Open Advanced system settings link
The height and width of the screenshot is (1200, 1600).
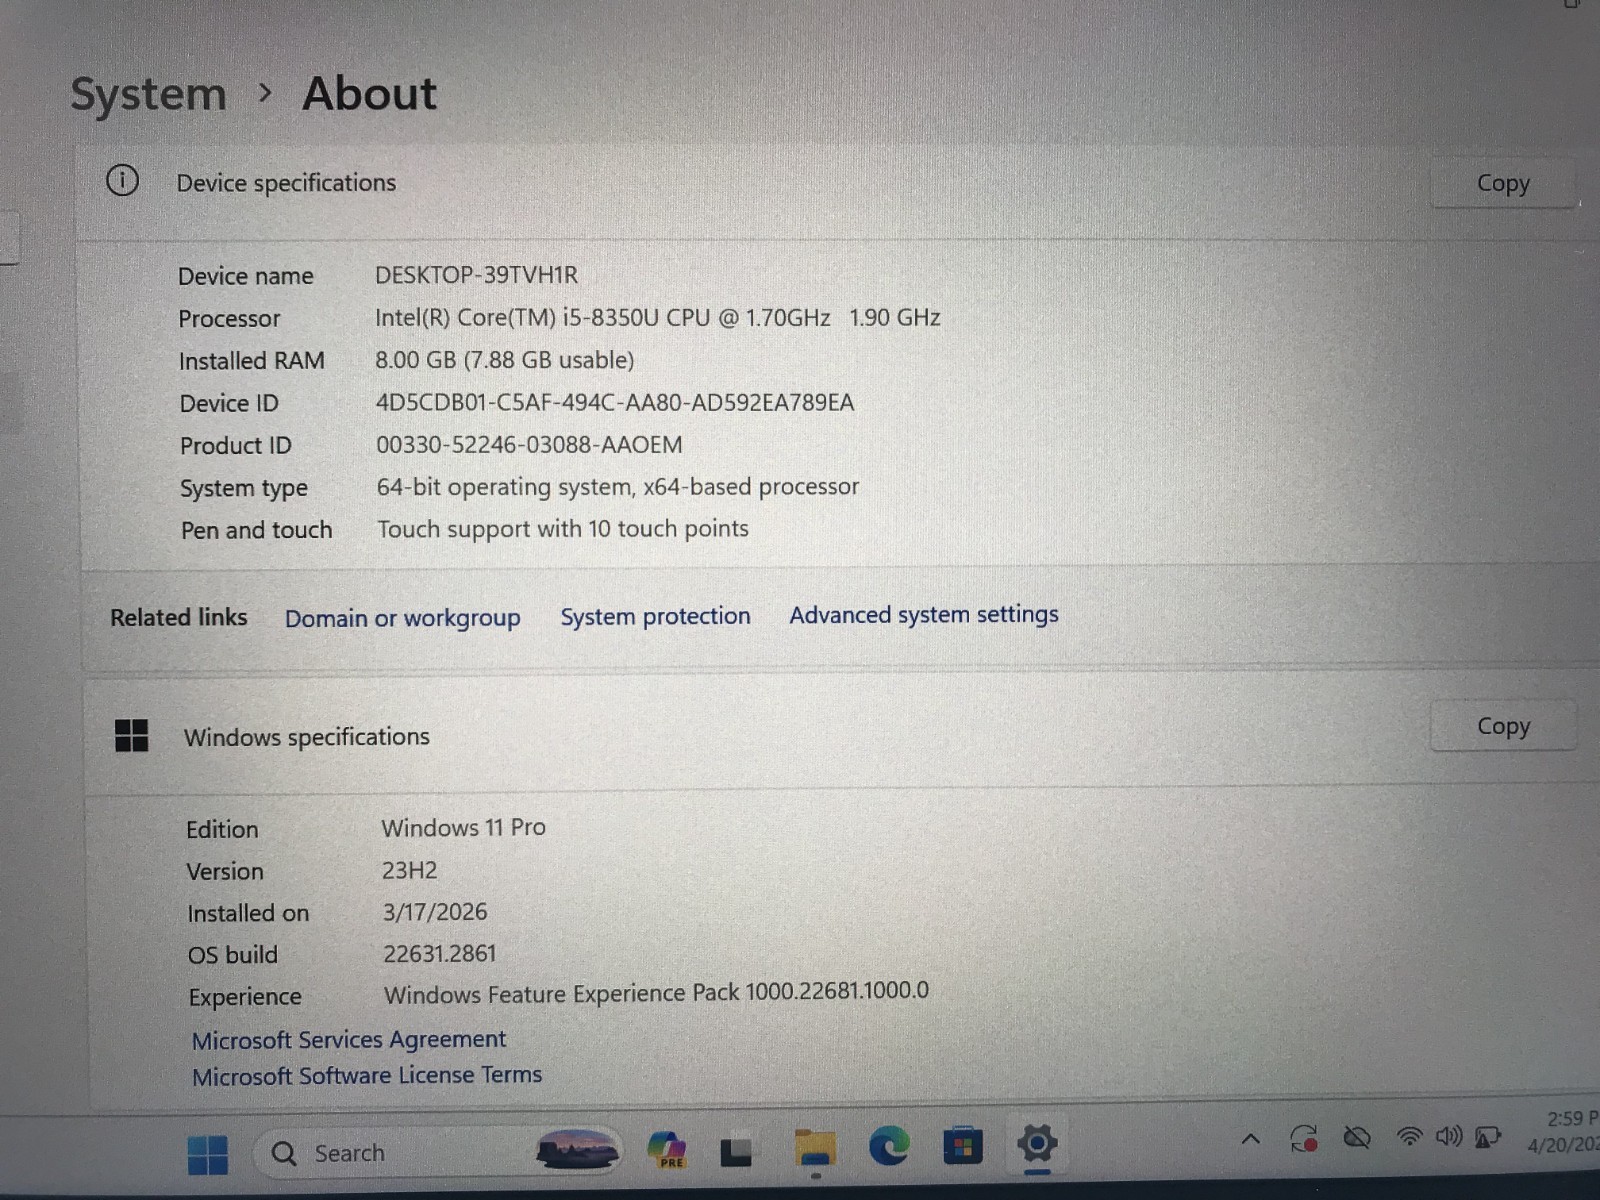point(924,614)
